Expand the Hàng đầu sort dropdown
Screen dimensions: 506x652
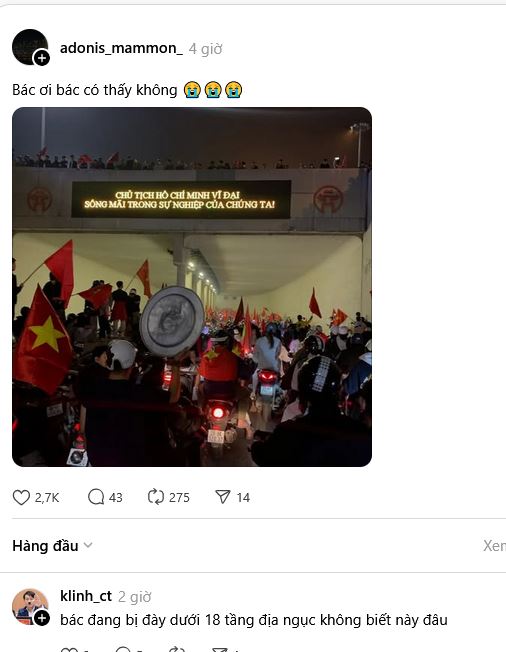click(x=52, y=546)
